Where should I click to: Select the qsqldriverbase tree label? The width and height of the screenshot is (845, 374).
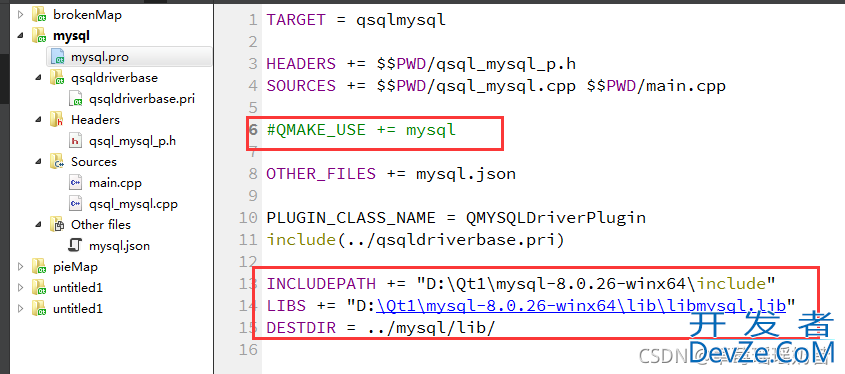pyautogui.click(x=114, y=78)
